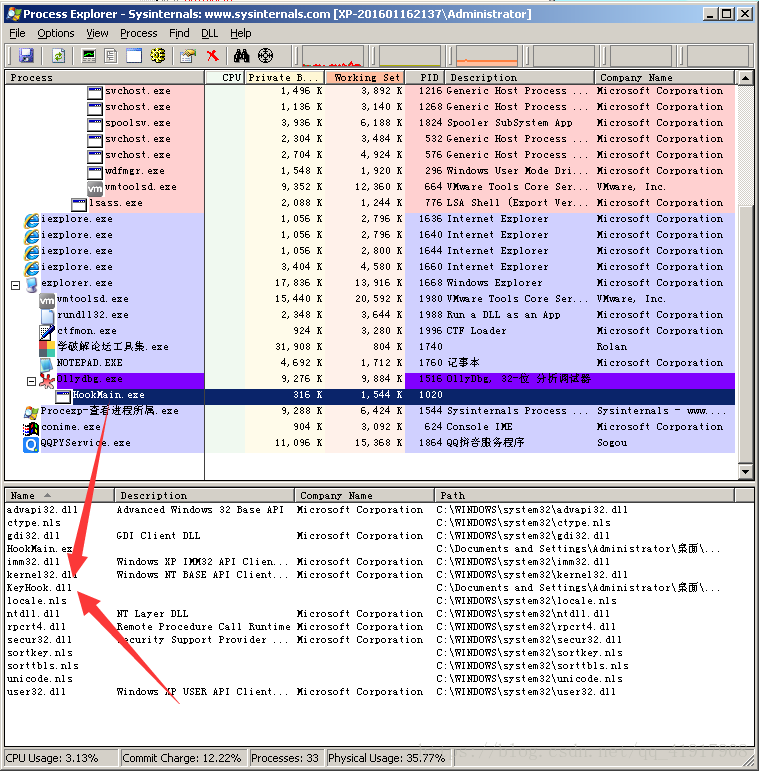Toggle the Show Process Tree icon

pos(111,56)
